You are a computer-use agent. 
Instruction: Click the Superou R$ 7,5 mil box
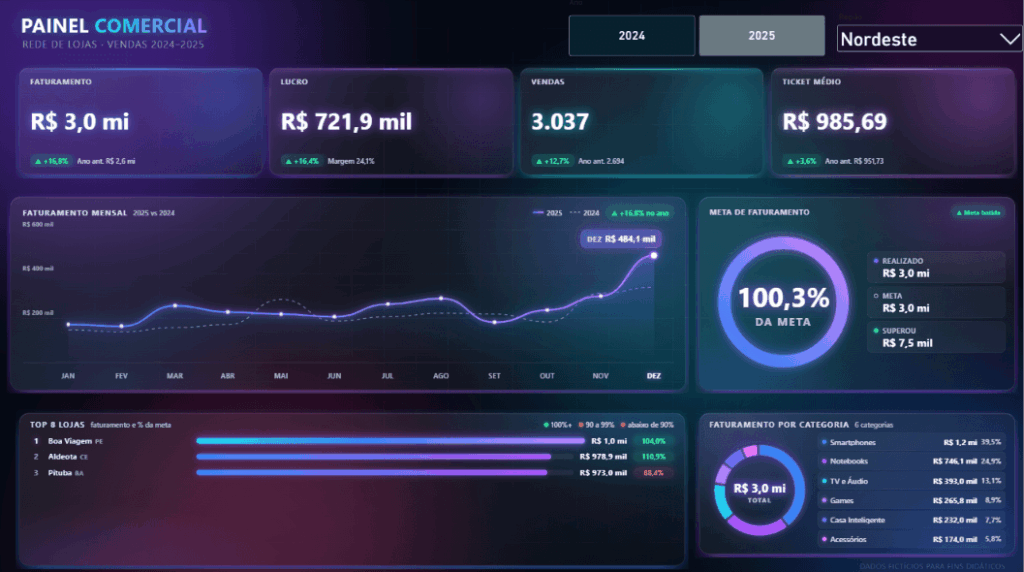click(x=936, y=337)
